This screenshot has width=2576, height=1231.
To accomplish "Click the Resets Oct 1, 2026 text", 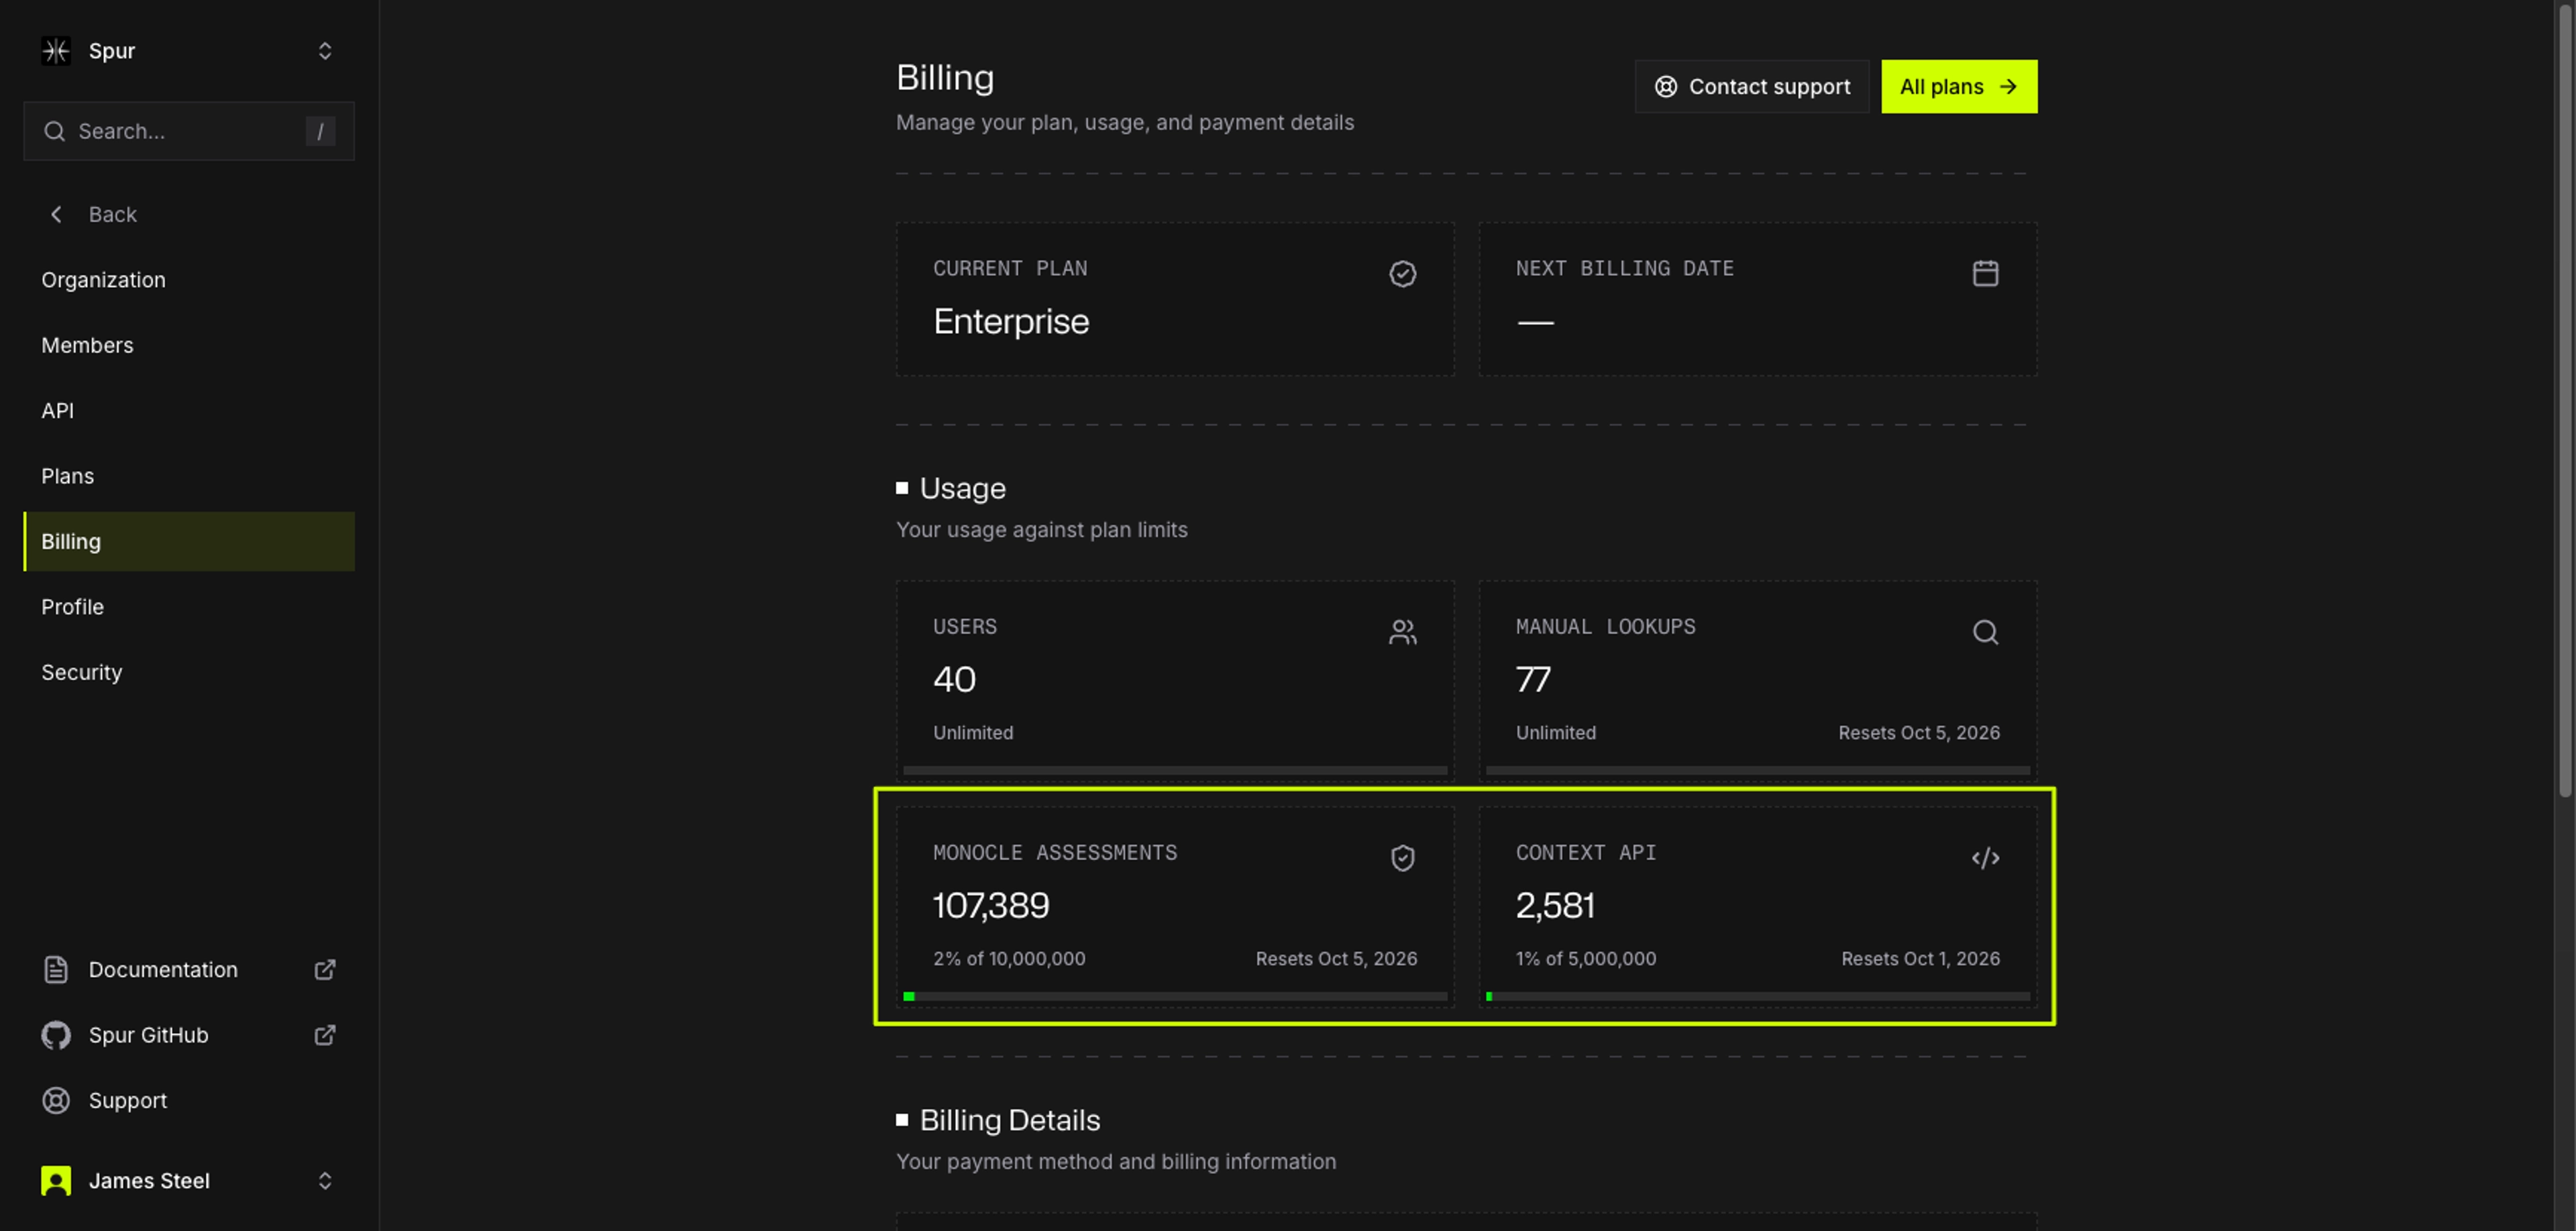I will pyautogui.click(x=1920, y=959).
